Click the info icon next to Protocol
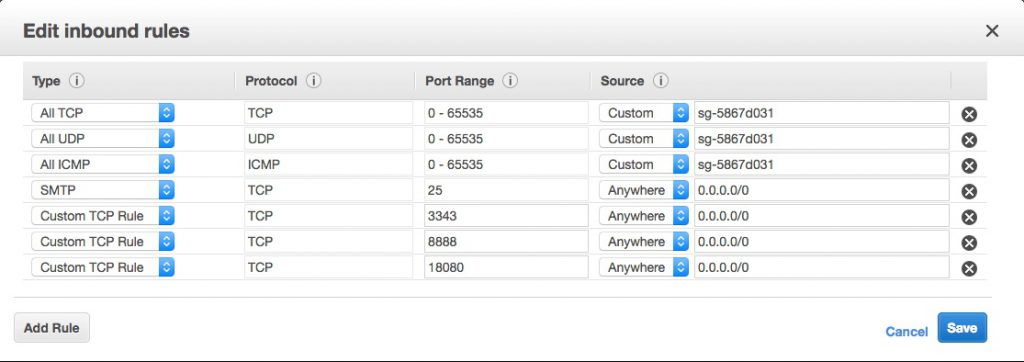 [x=314, y=81]
